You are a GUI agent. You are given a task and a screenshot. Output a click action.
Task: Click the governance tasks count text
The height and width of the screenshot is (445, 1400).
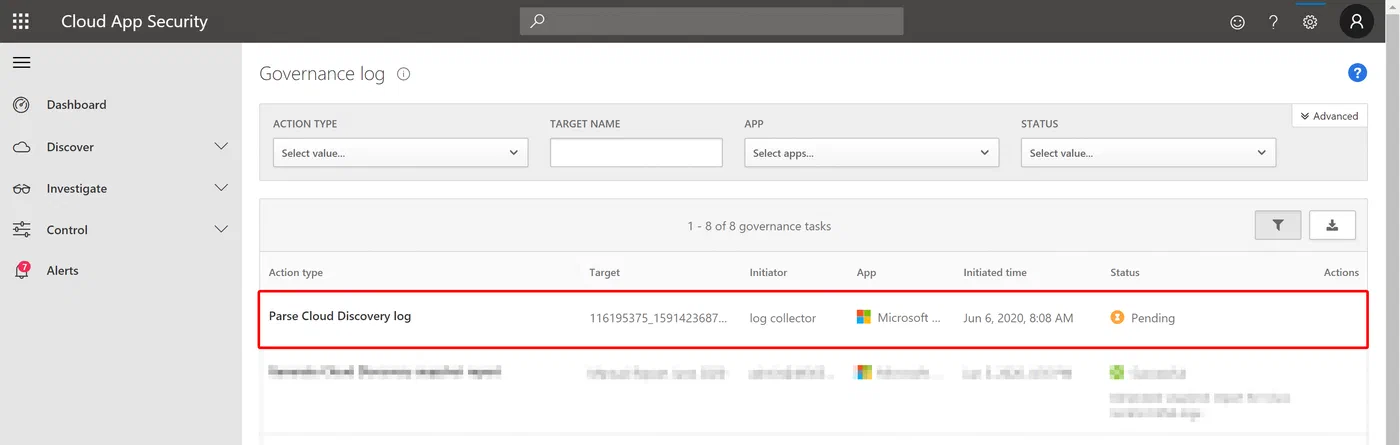[x=759, y=226]
